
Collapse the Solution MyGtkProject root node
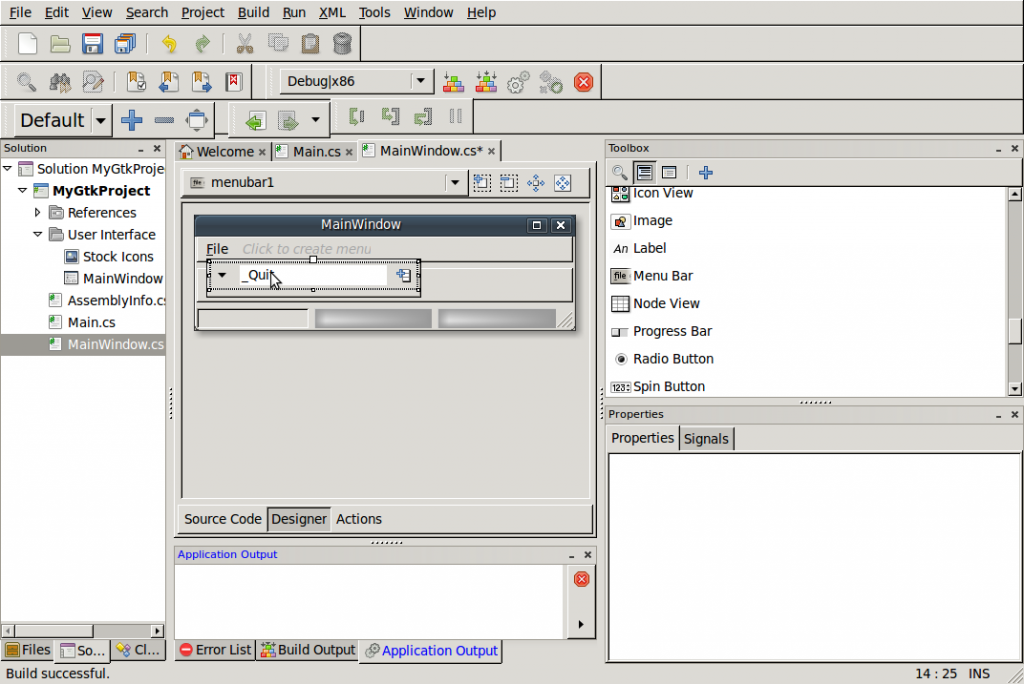coord(8,169)
